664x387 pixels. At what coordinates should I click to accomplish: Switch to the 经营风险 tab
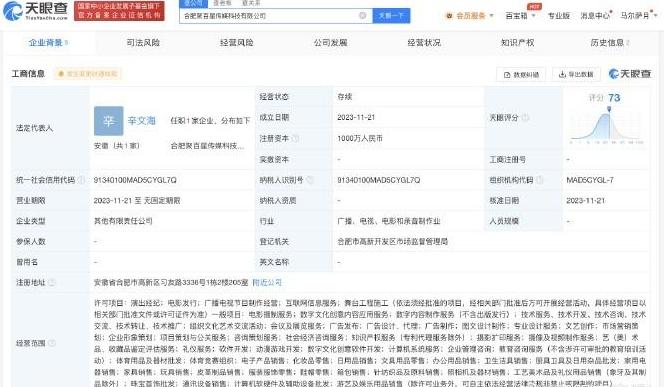pyautogui.click(x=237, y=42)
